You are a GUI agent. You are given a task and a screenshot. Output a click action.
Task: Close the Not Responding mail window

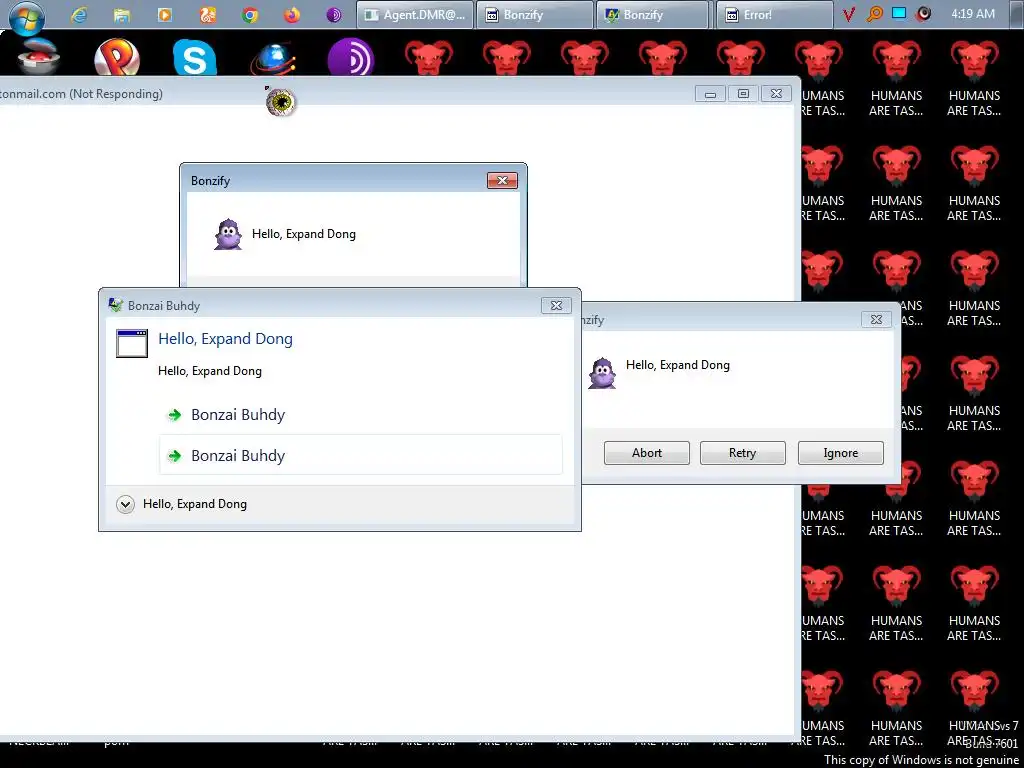tap(776, 94)
